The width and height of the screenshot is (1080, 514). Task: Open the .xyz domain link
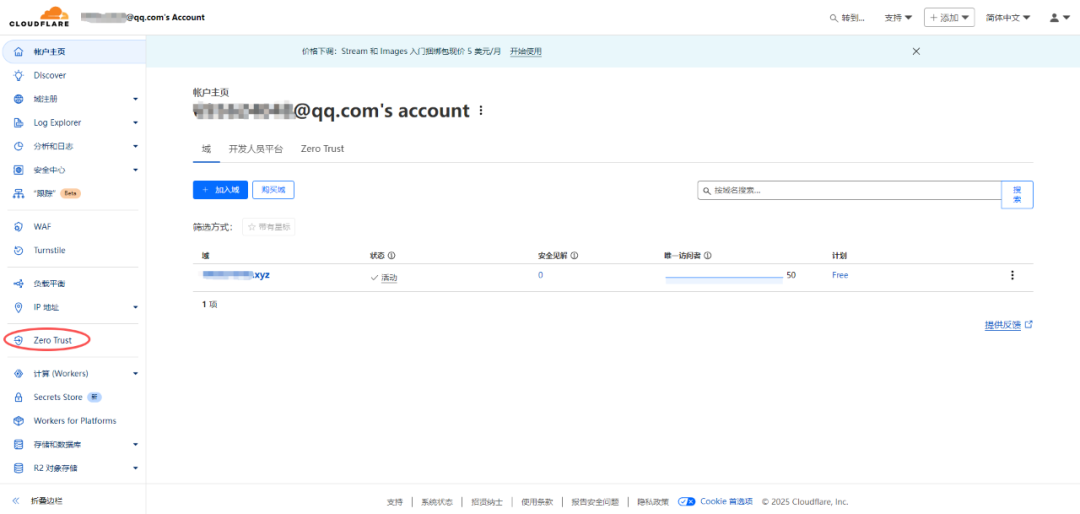236,275
